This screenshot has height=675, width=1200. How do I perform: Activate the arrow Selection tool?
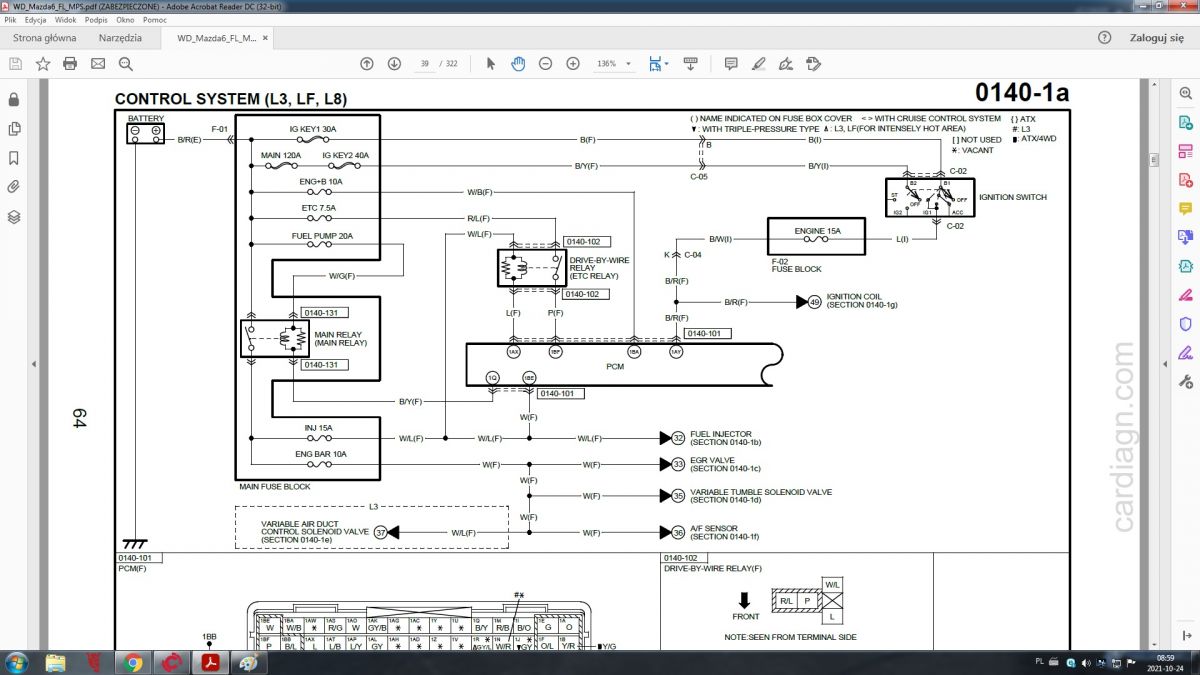click(490, 63)
